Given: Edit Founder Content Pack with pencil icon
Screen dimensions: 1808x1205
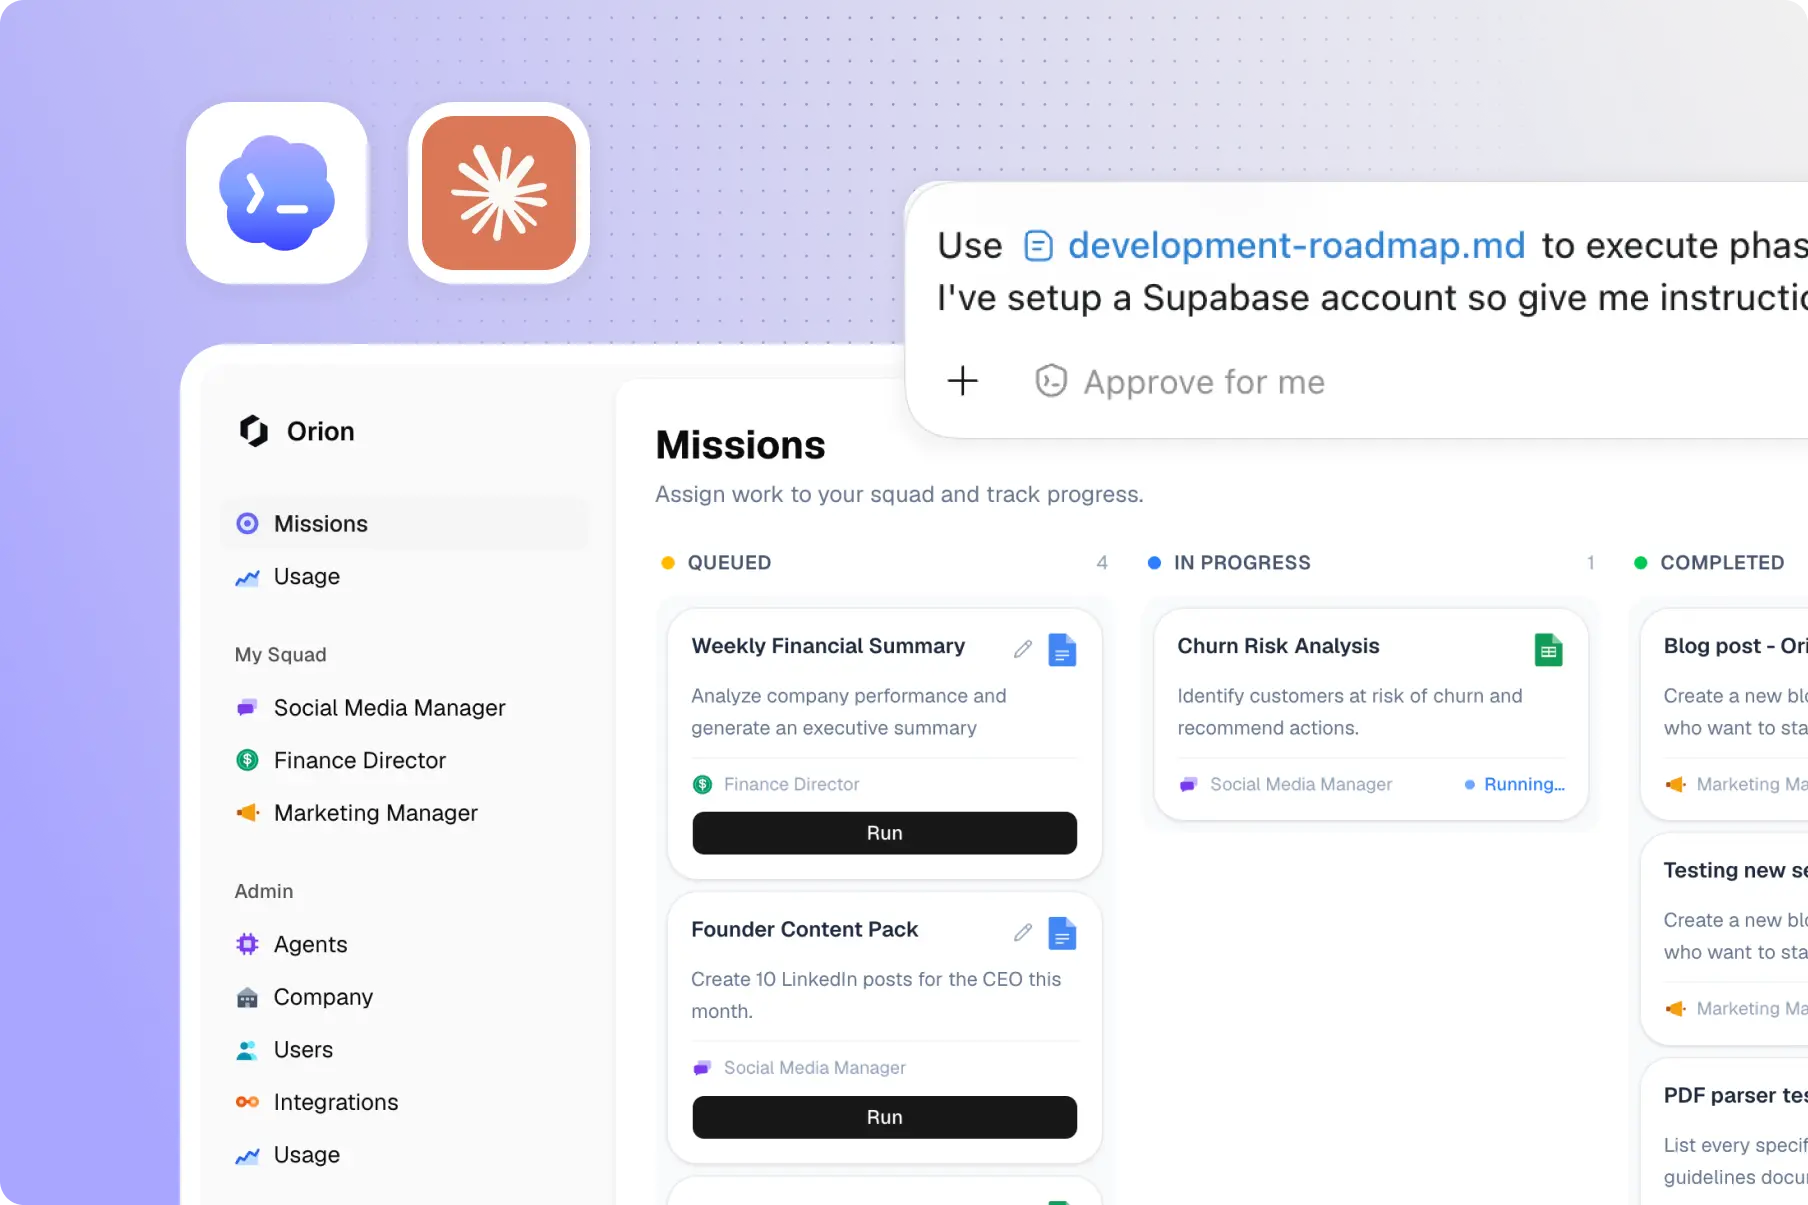Looking at the screenshot, I should pyautogui.click(x=1023, y=933).
